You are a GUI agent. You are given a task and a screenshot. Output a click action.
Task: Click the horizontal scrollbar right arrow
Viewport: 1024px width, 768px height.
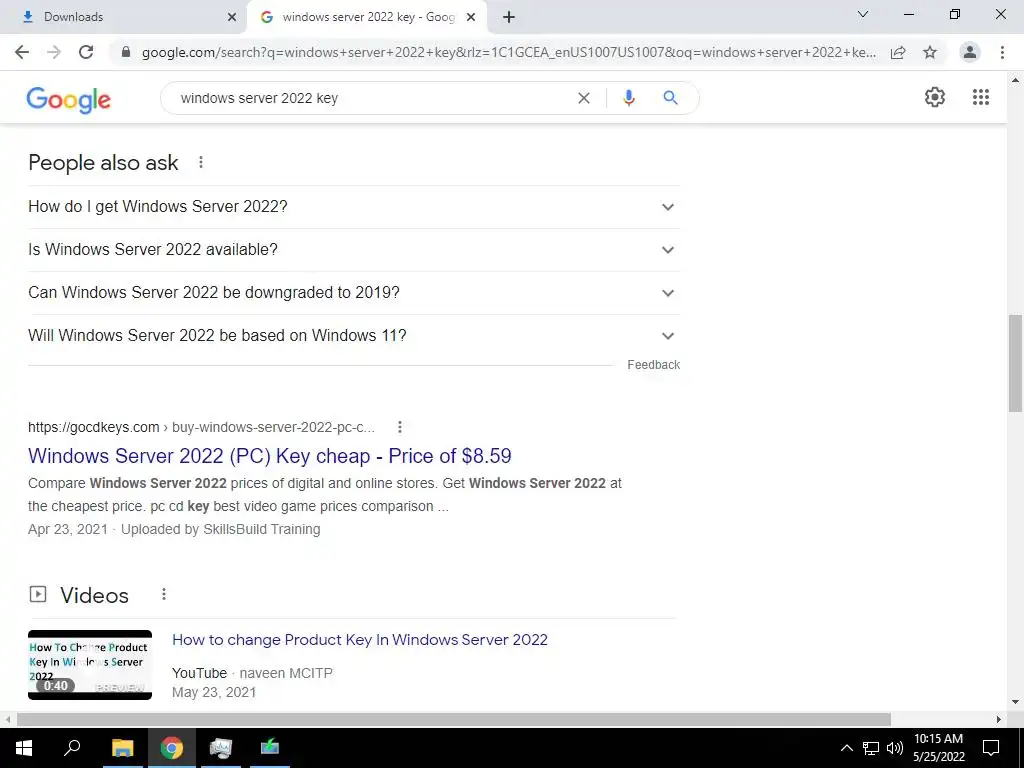click(x=999, y=720)
